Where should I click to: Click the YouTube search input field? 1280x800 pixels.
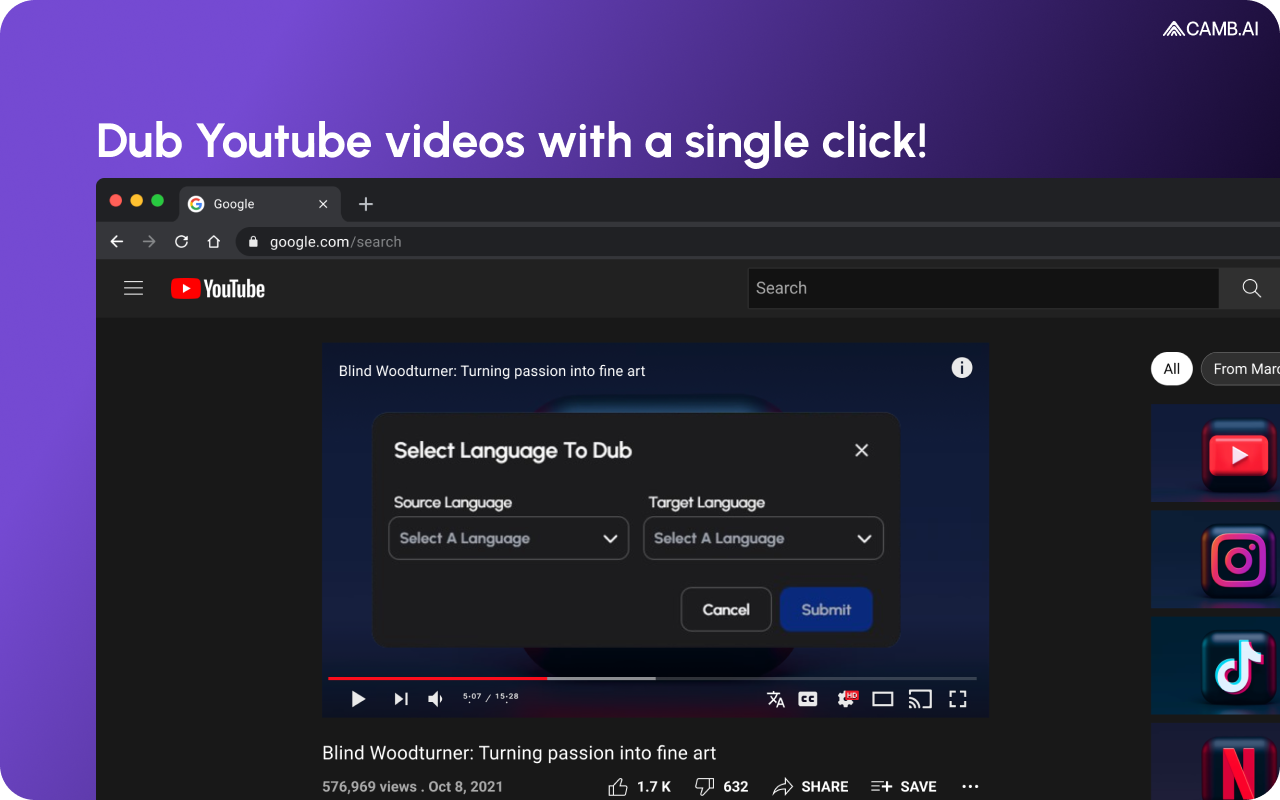(983, 288)
